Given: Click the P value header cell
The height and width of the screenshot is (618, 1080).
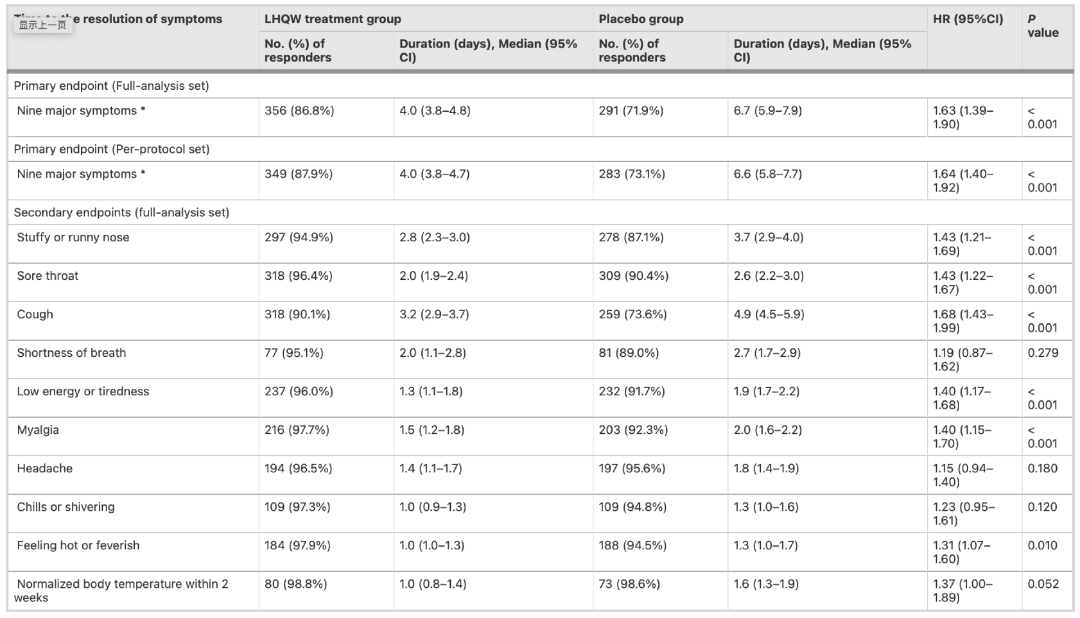Looking at the screenshot, I should point(1043,26).
